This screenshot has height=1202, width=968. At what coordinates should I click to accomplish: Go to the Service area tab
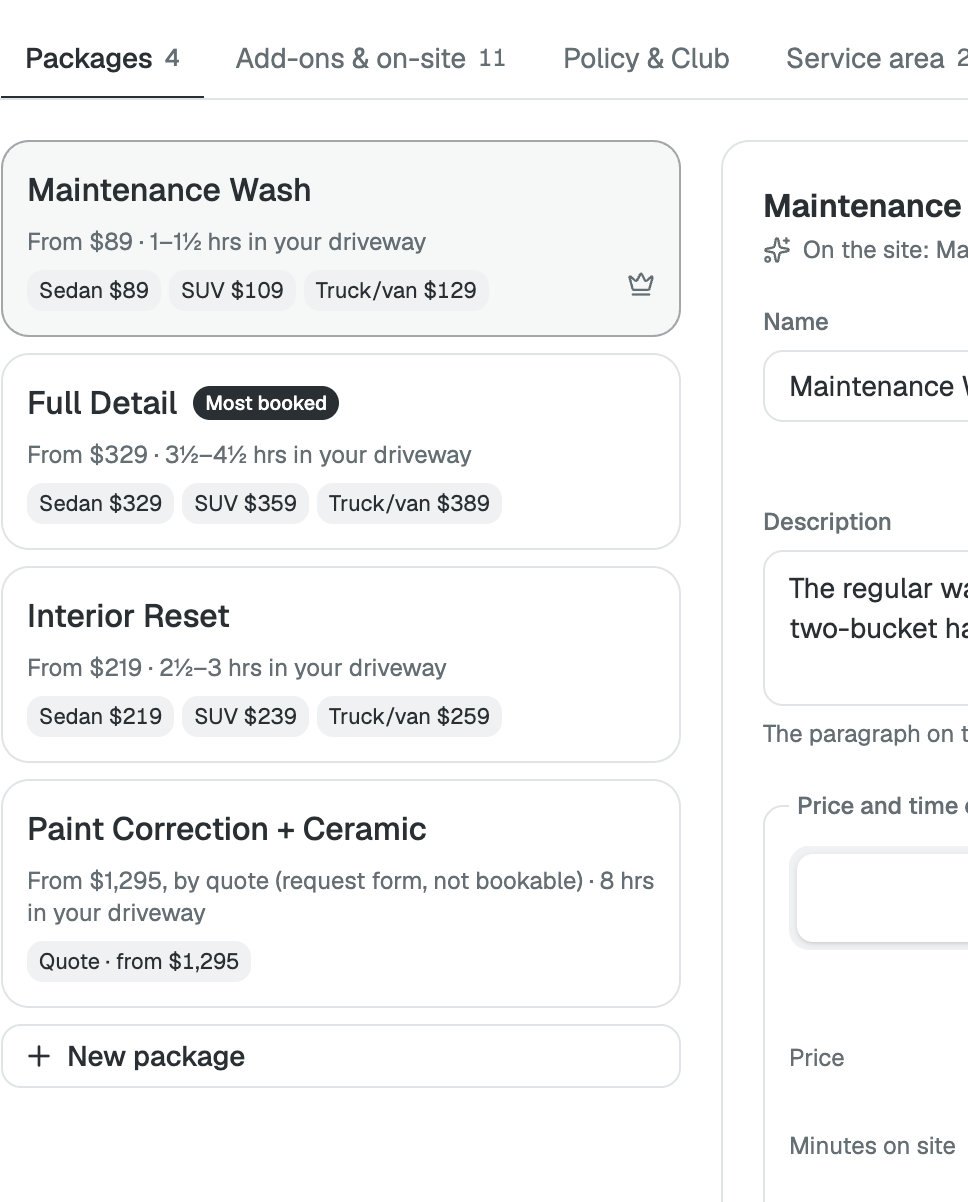(876, 59)
